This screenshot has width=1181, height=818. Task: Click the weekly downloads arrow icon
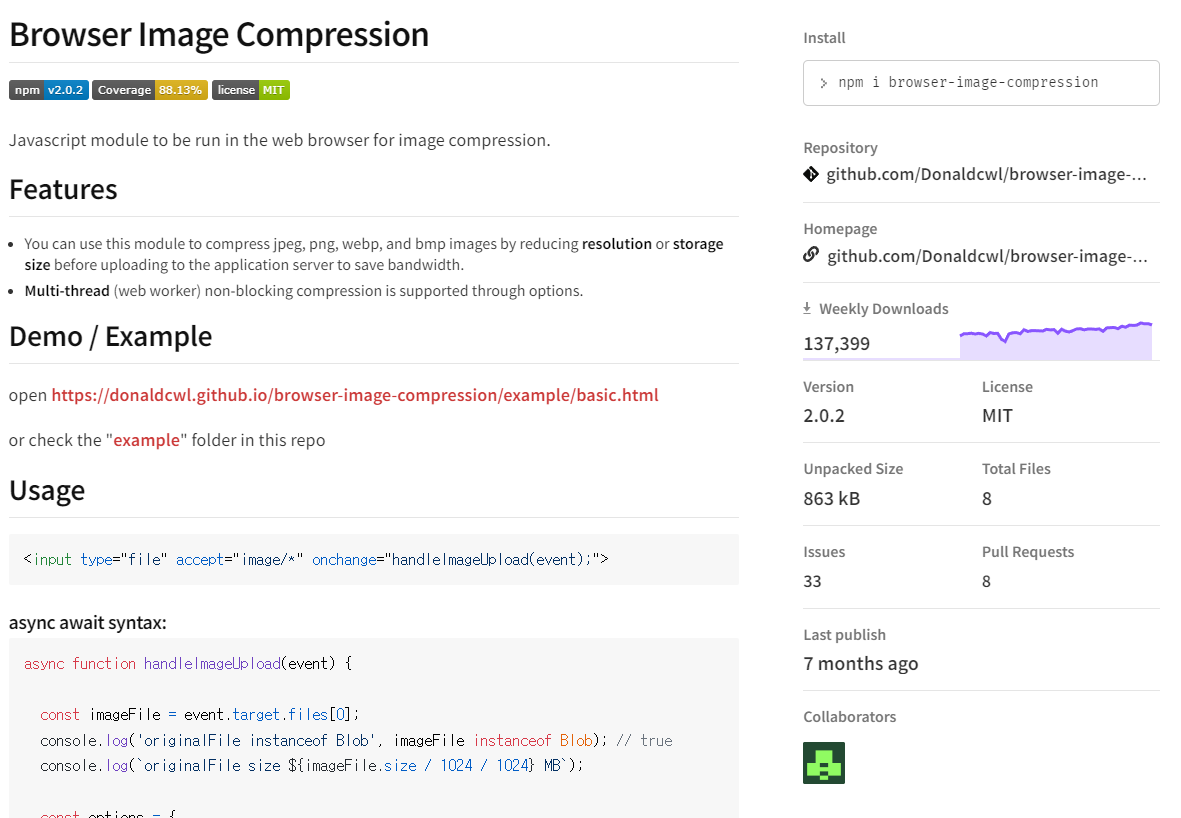coord(807,308)
